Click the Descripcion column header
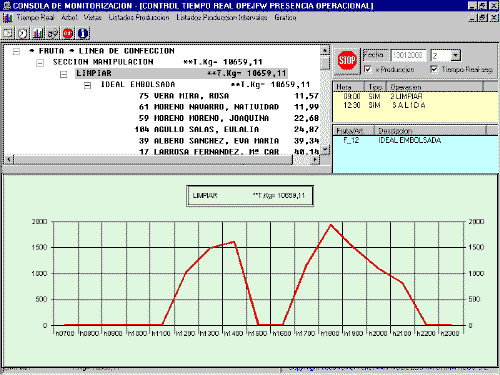 click(430, 130)
